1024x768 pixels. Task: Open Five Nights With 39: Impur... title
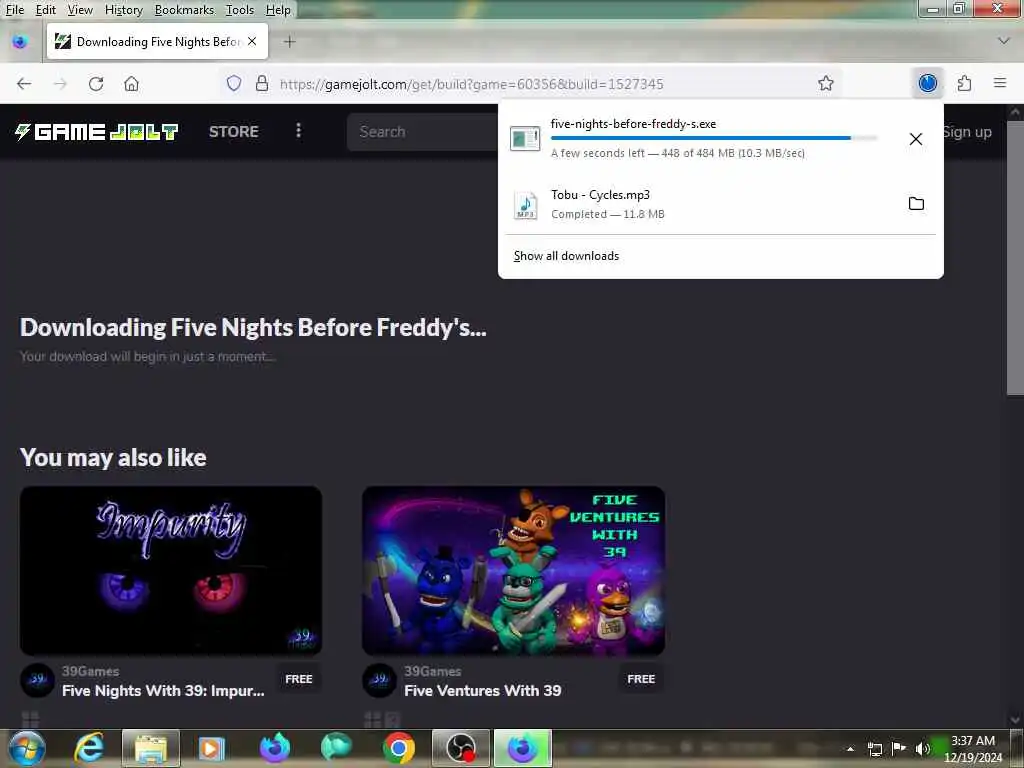pos(163,690)
